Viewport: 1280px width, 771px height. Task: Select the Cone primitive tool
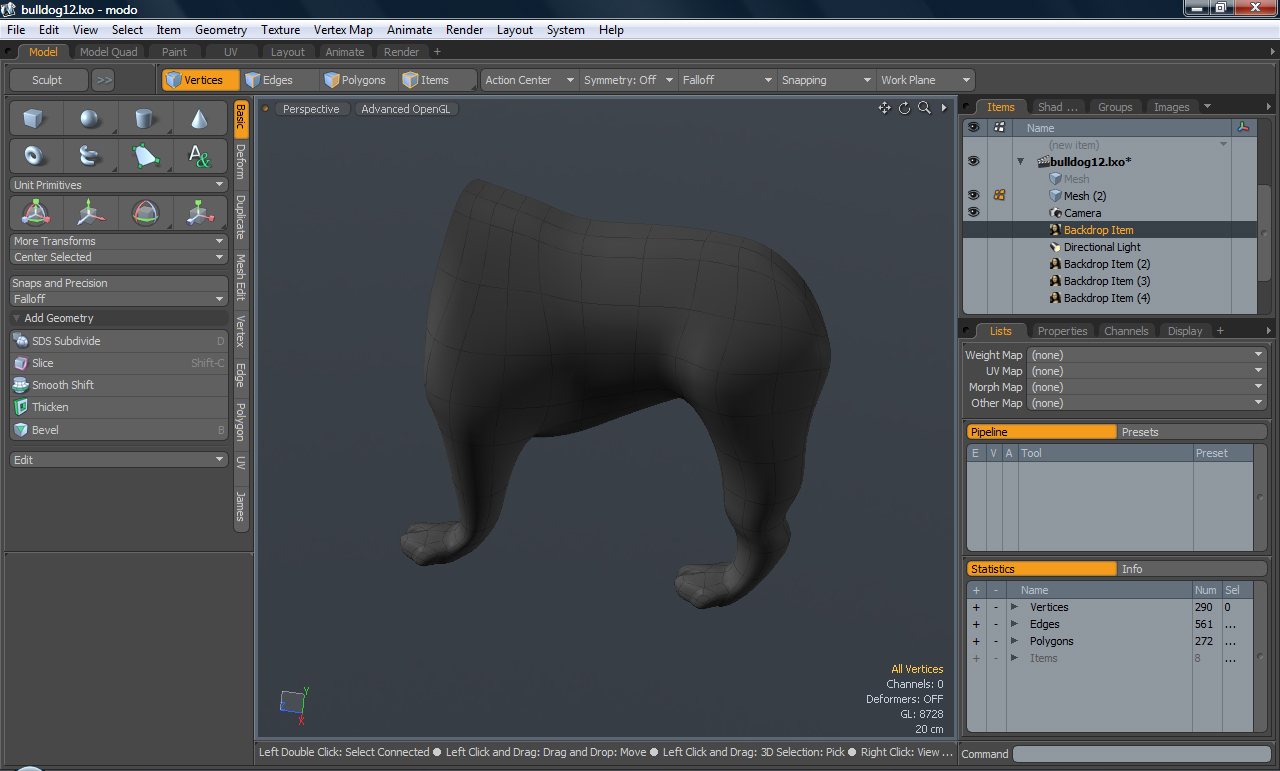coord(199,119)
